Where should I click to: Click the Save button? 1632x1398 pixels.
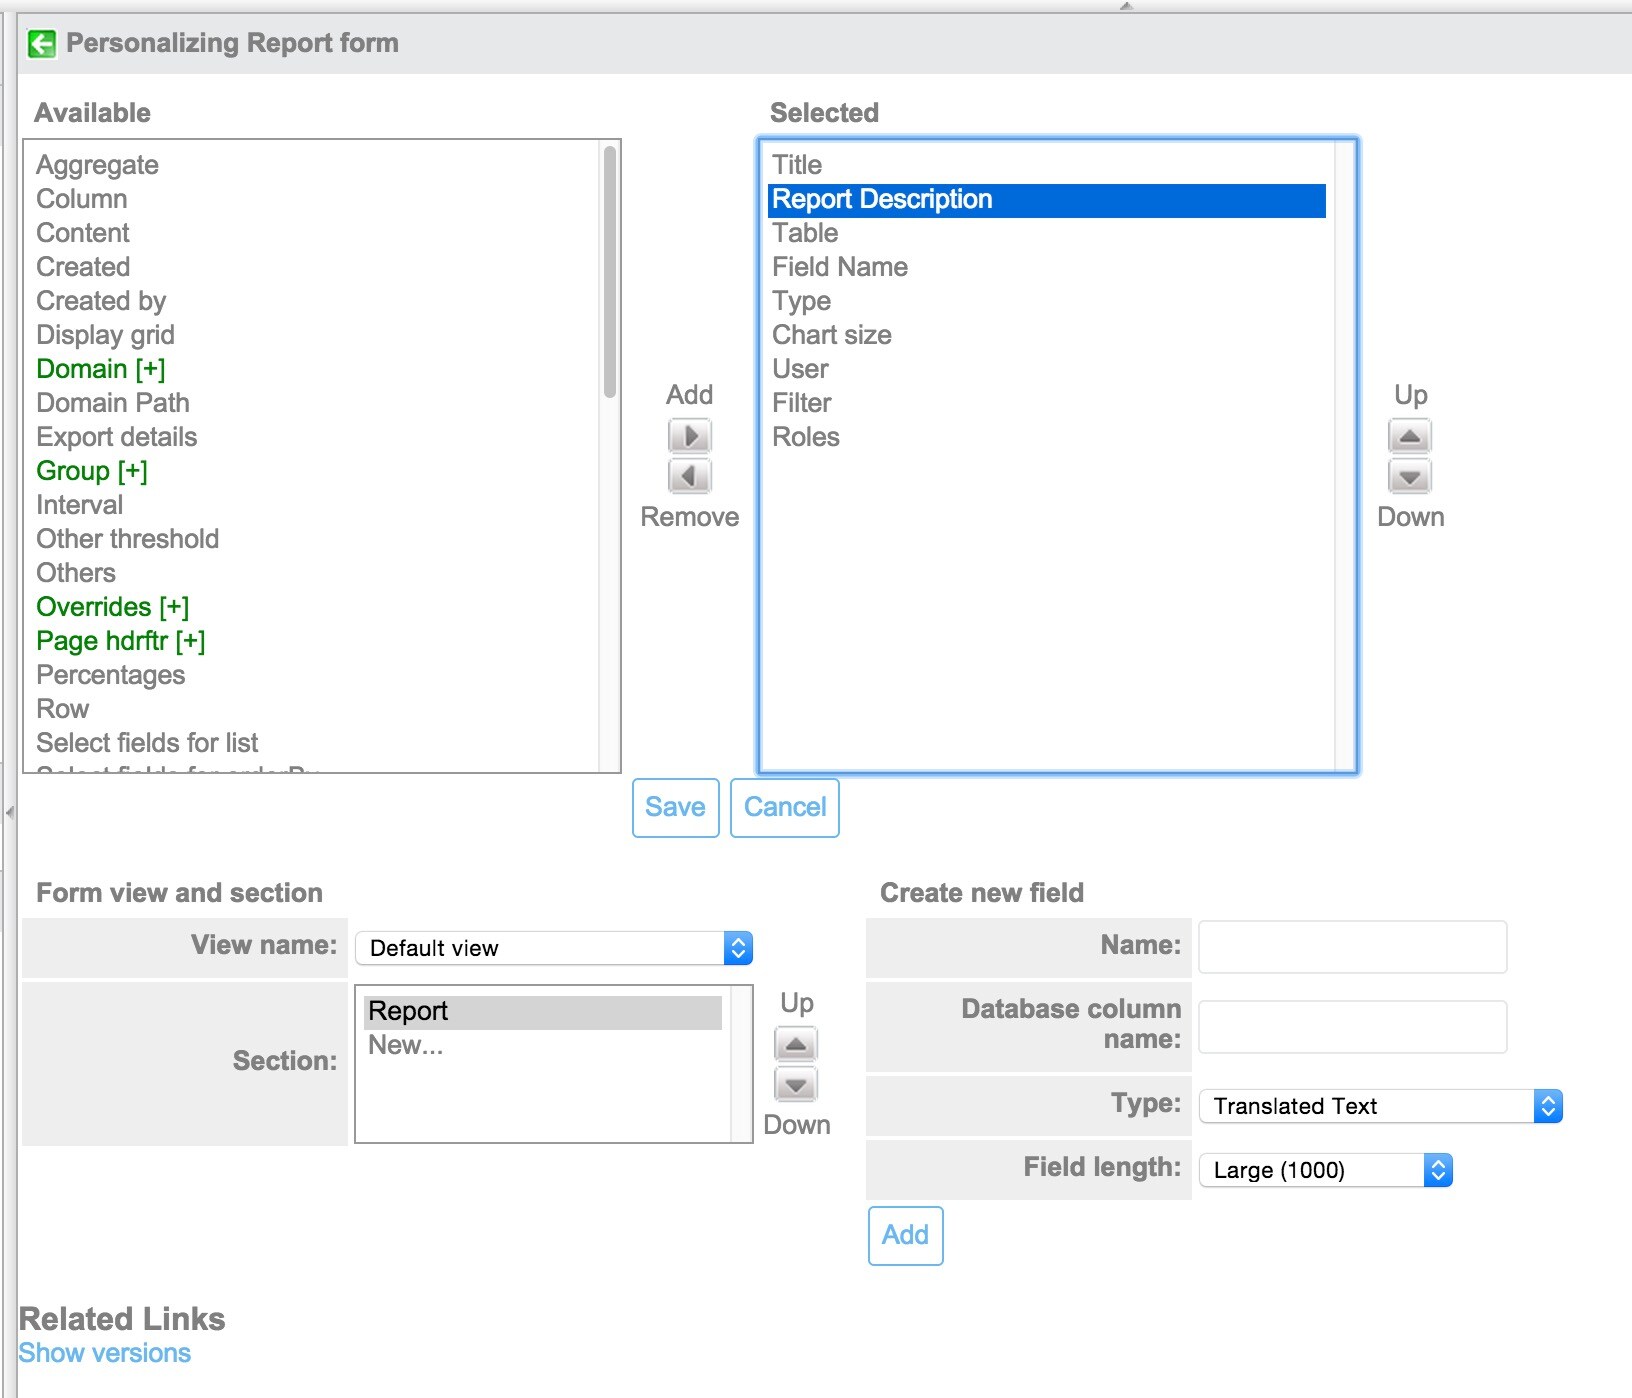[x=676, y=808]
